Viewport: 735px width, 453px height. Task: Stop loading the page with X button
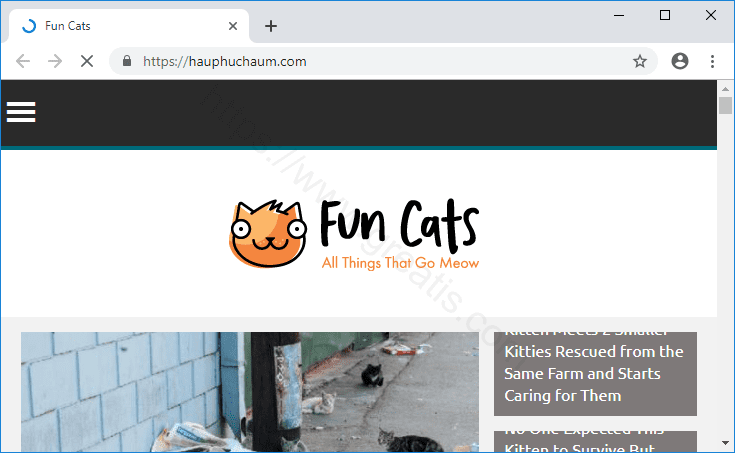87,61
